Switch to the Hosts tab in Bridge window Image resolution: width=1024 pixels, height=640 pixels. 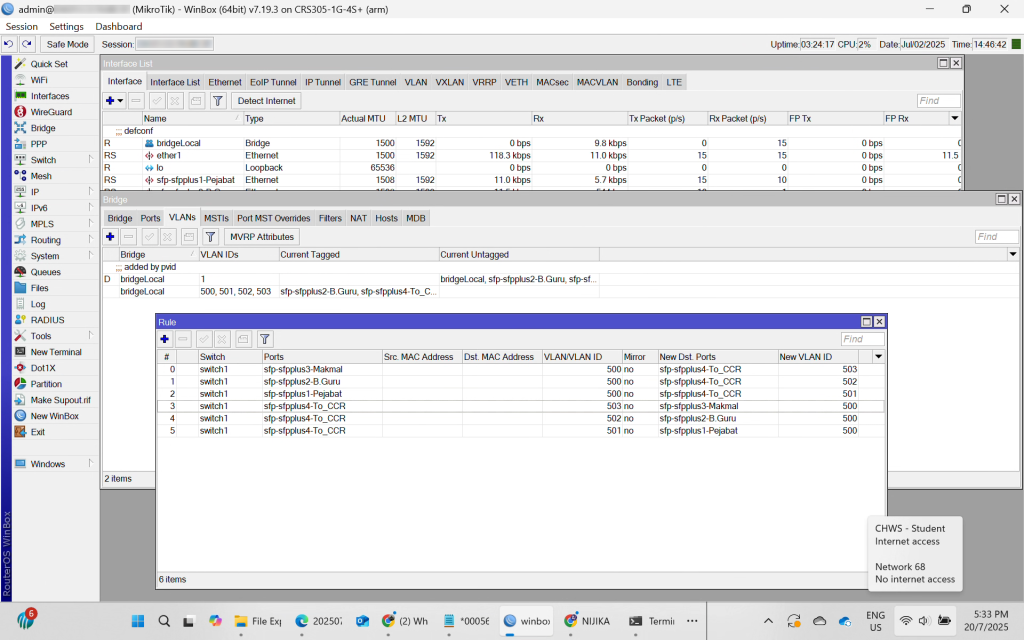[386, 218]
